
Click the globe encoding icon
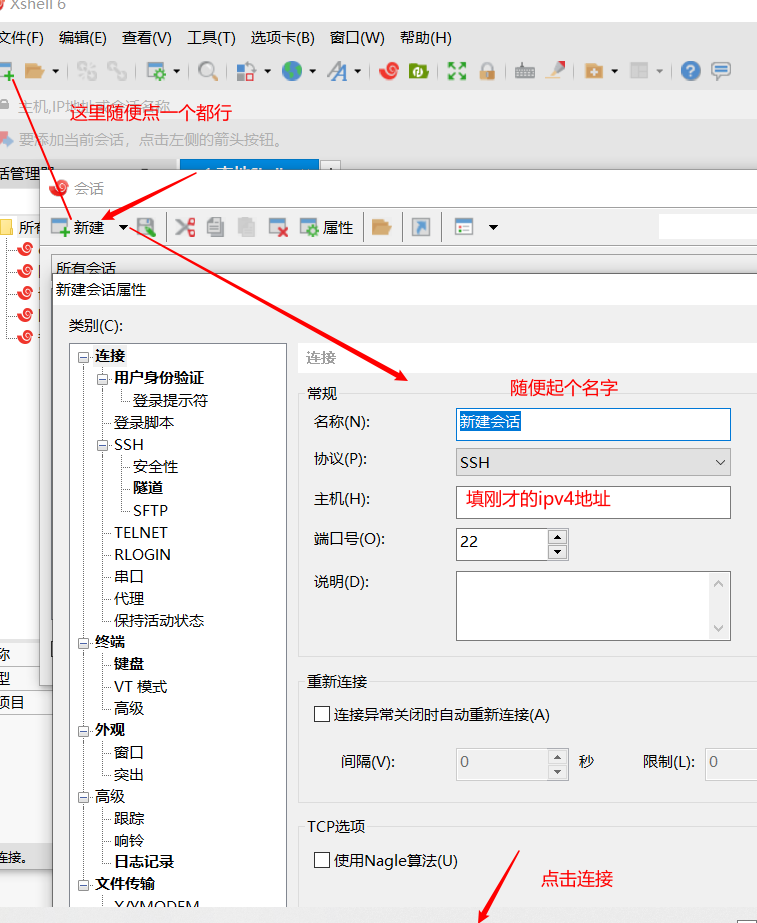292,71
